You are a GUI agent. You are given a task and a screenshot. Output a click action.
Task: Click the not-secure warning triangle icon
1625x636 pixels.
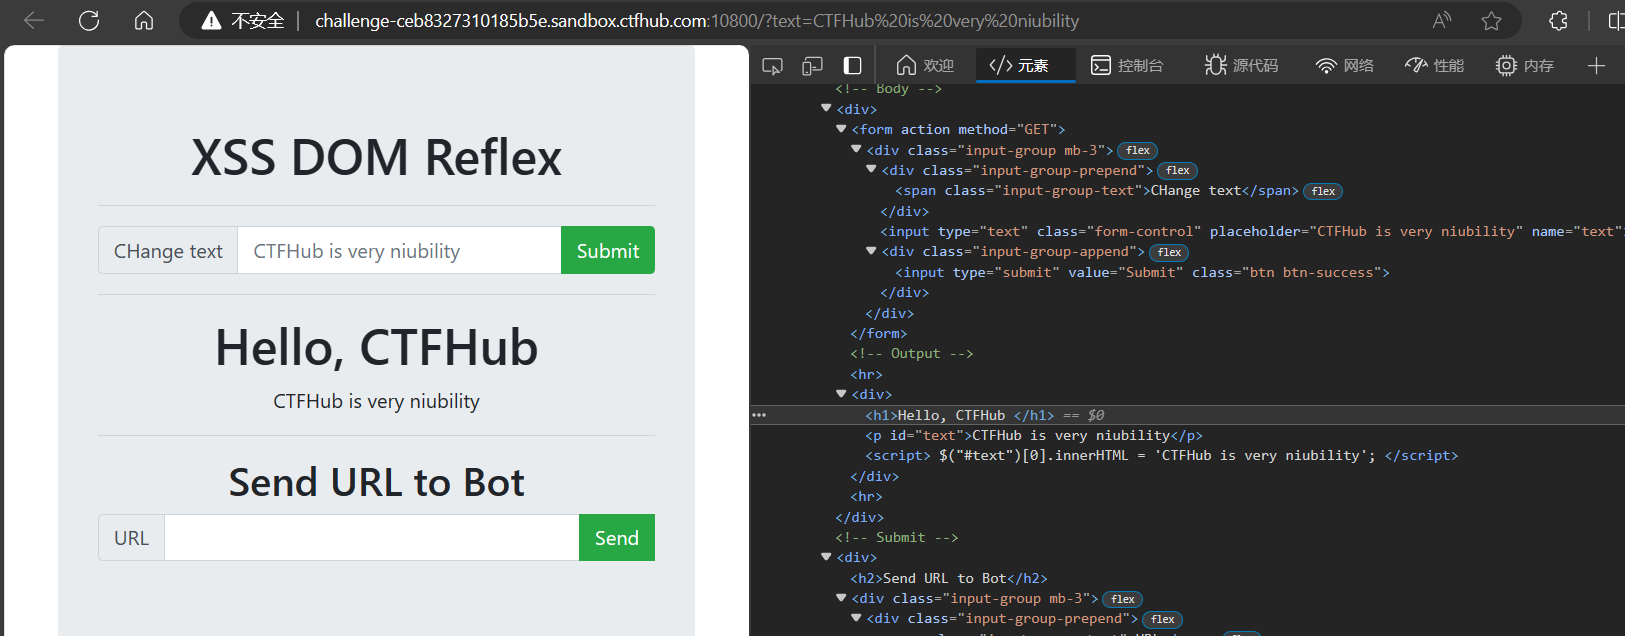coord(211,21)
